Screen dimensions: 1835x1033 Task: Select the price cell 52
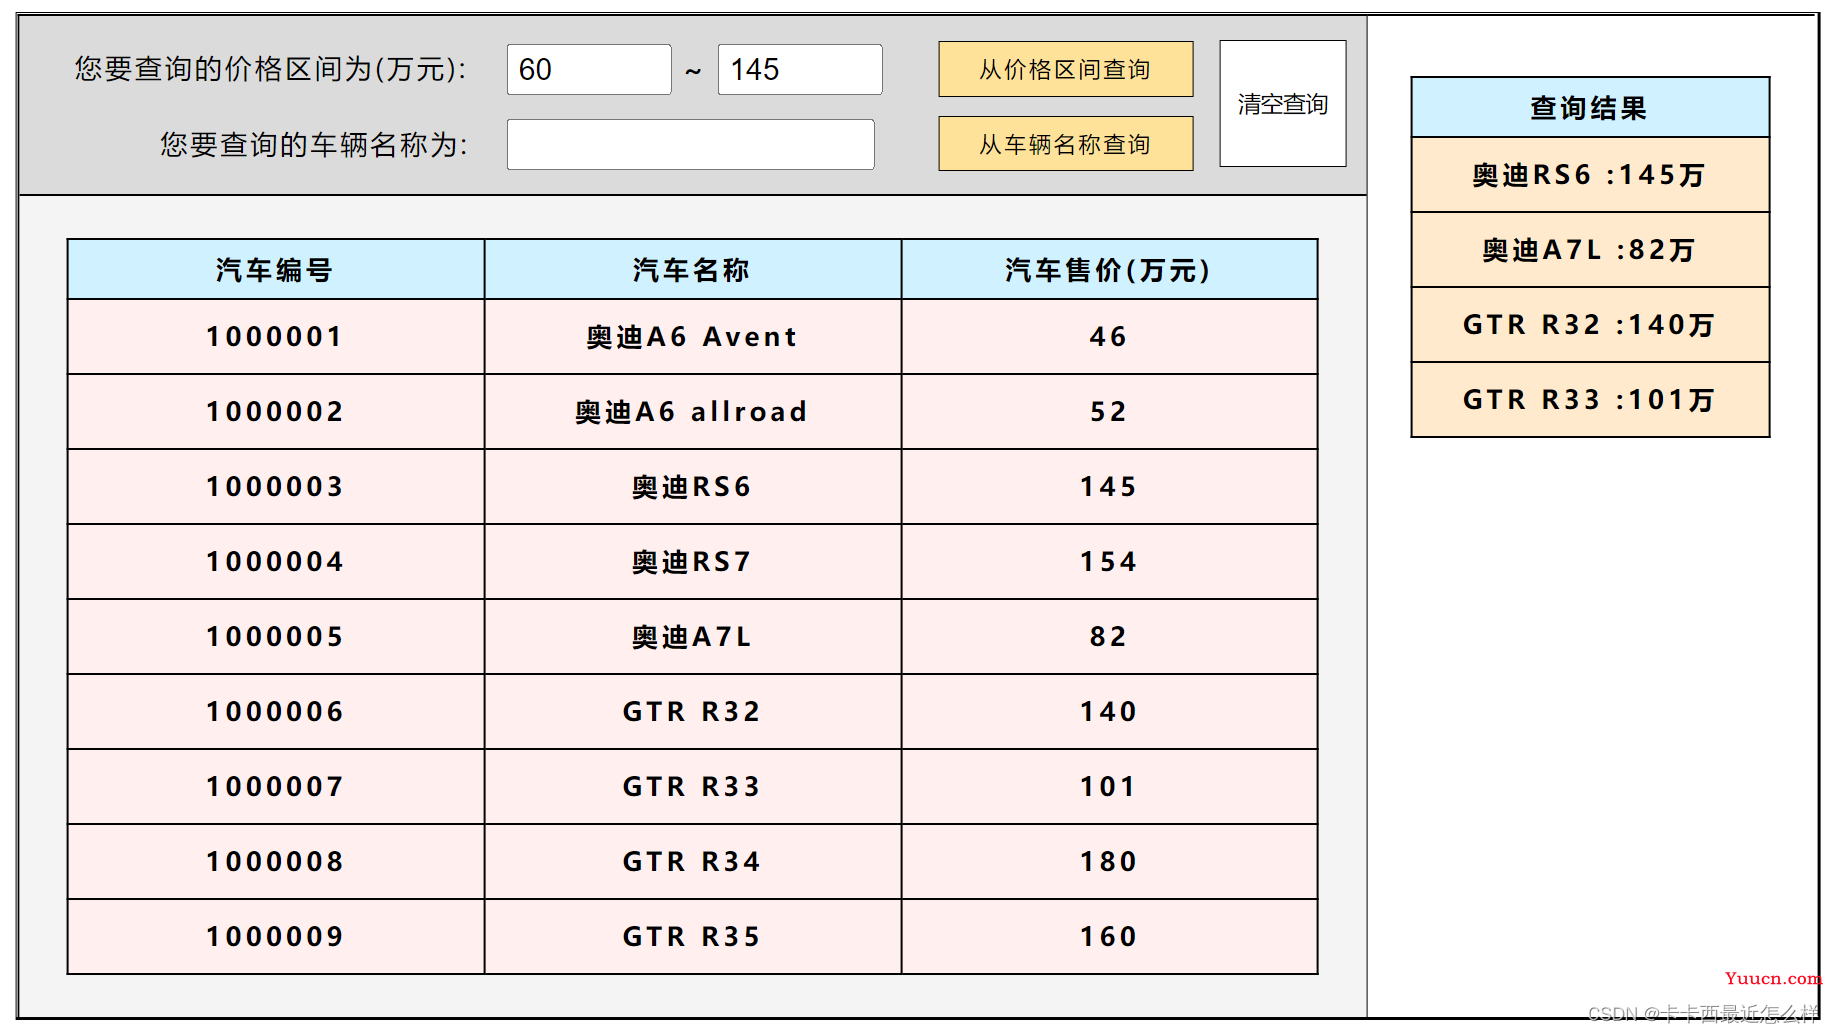pos(1110,412)
